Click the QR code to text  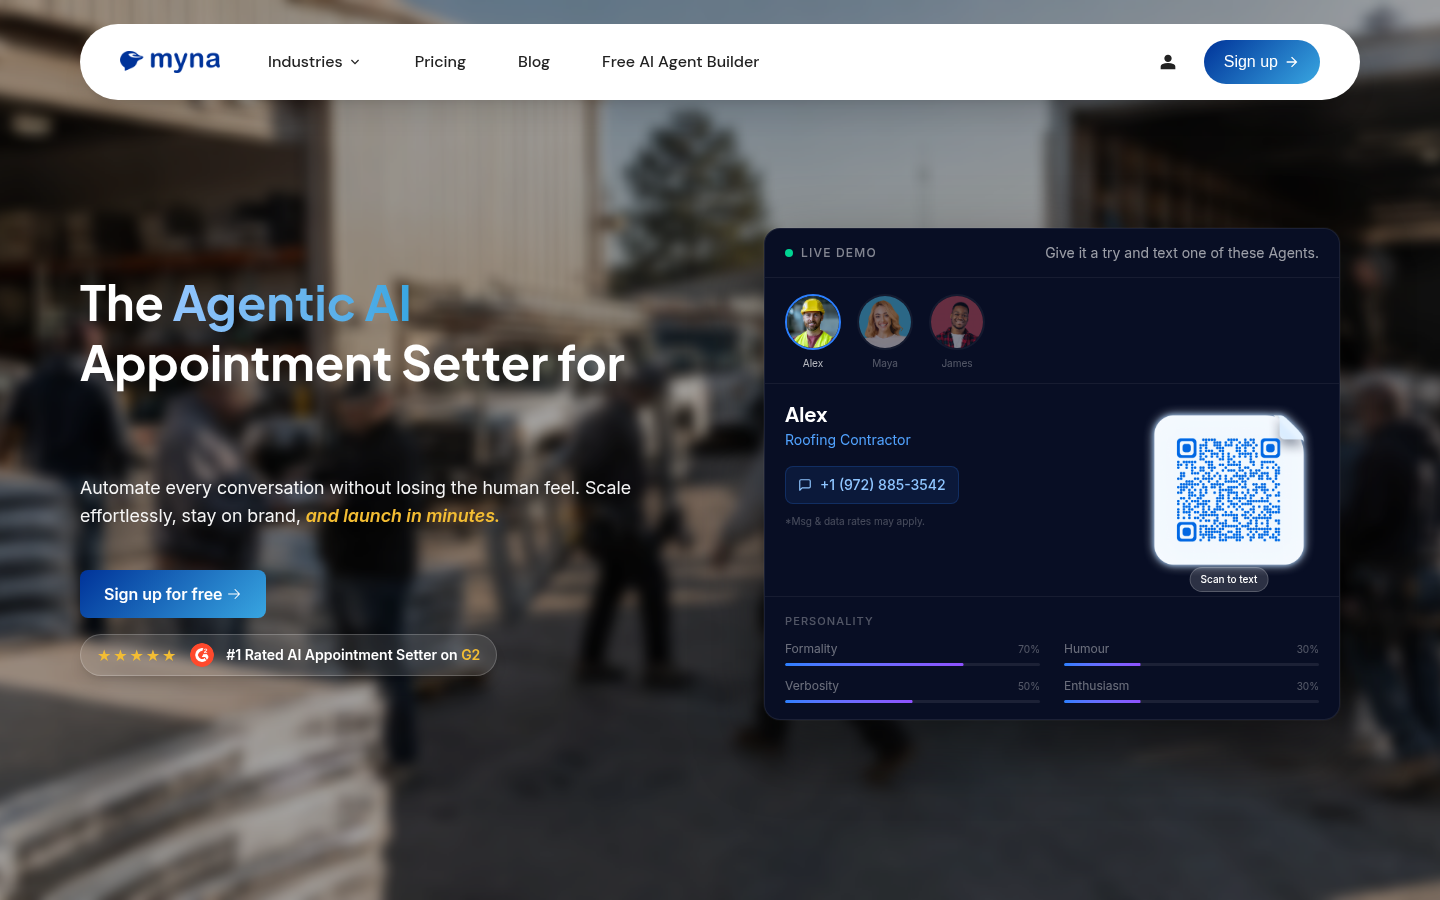coord(1228,490)
